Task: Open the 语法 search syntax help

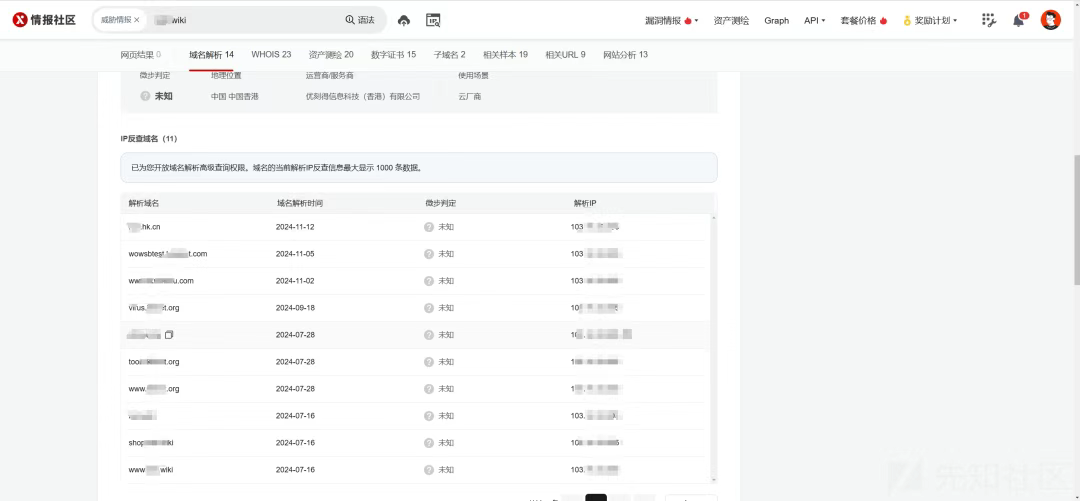Action: click(360, 20)
